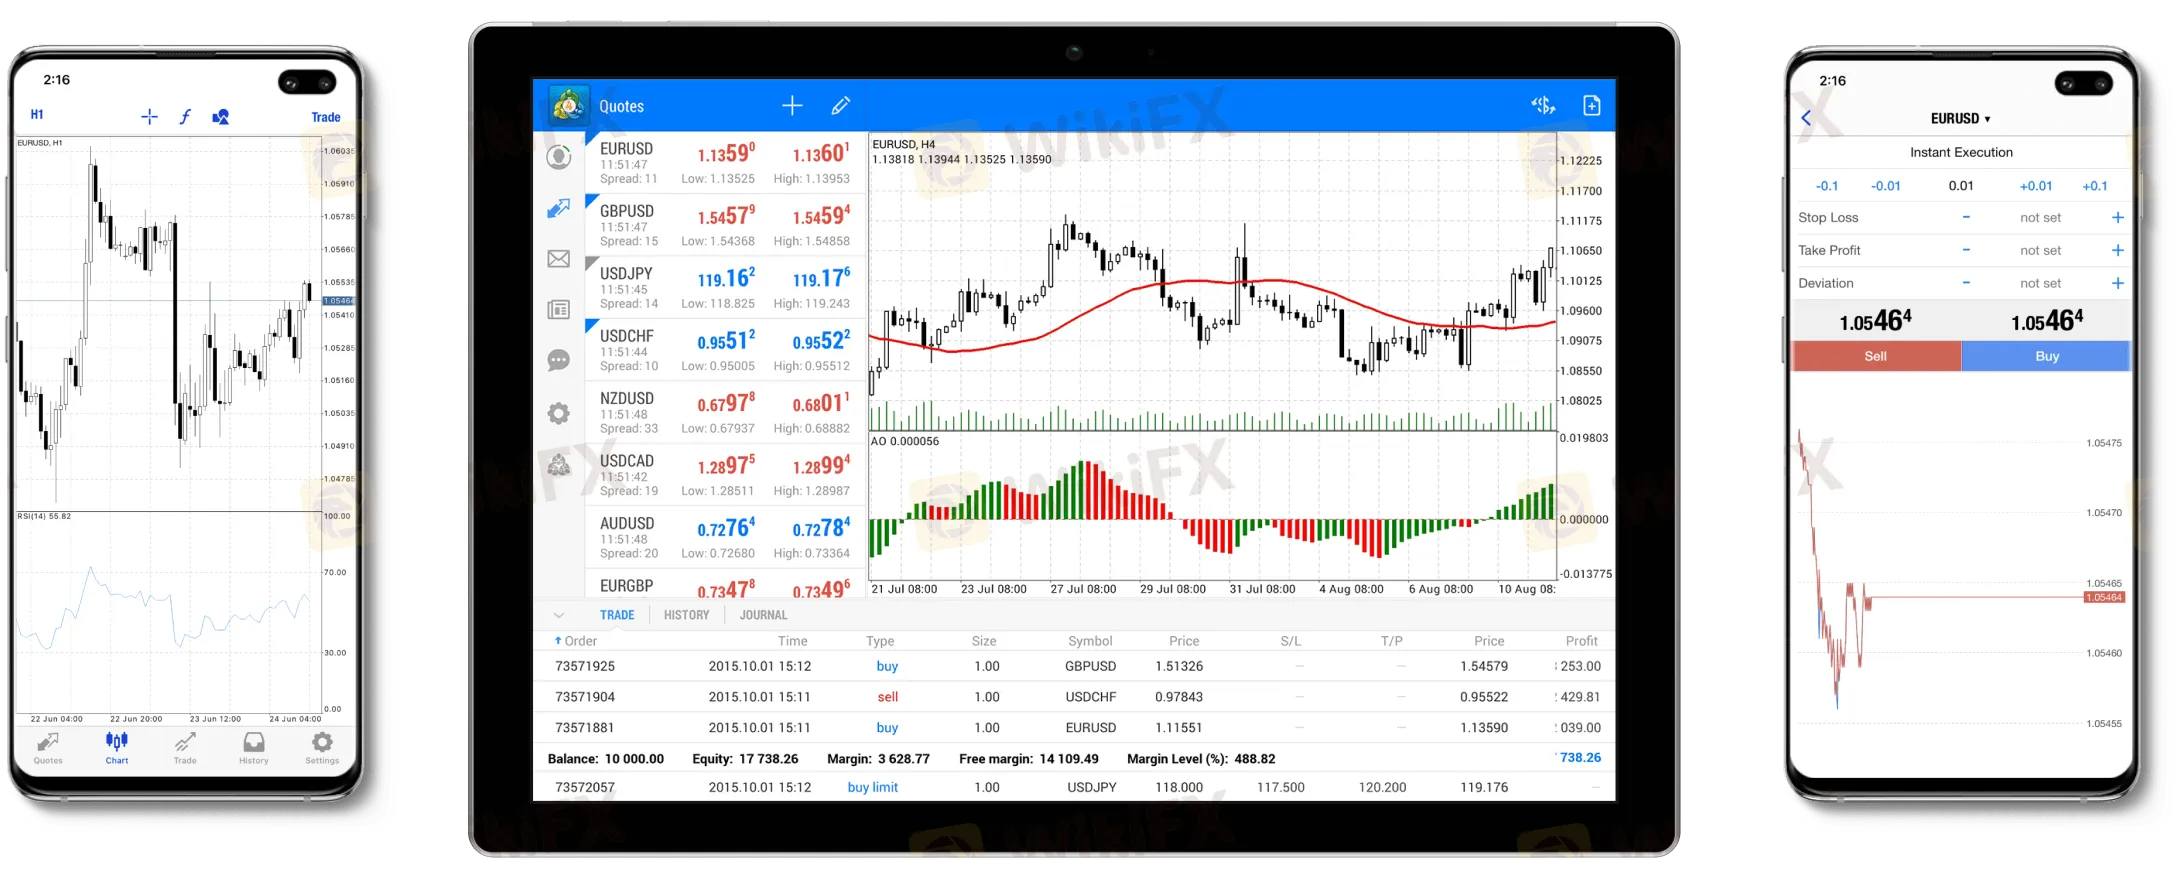Switch to Chart tab on left phone
The width and height of the screenshot is (2180, 880).
pyautogui.click(x=117, y=748)
